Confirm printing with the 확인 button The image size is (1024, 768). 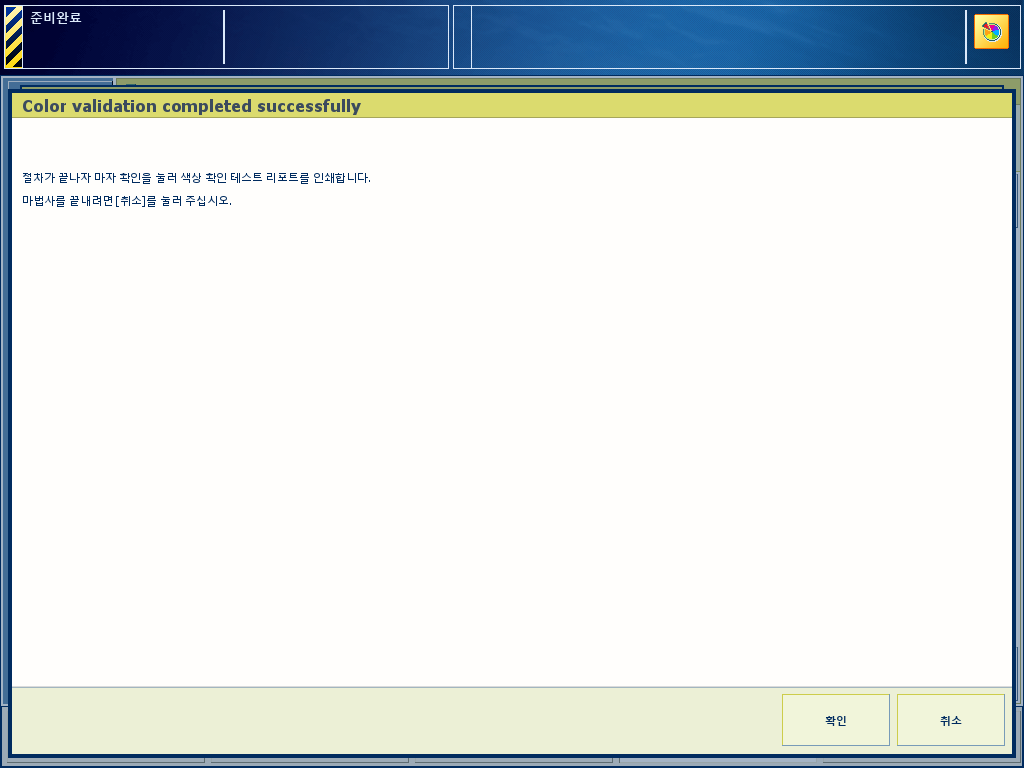click(x=836, y=720)
